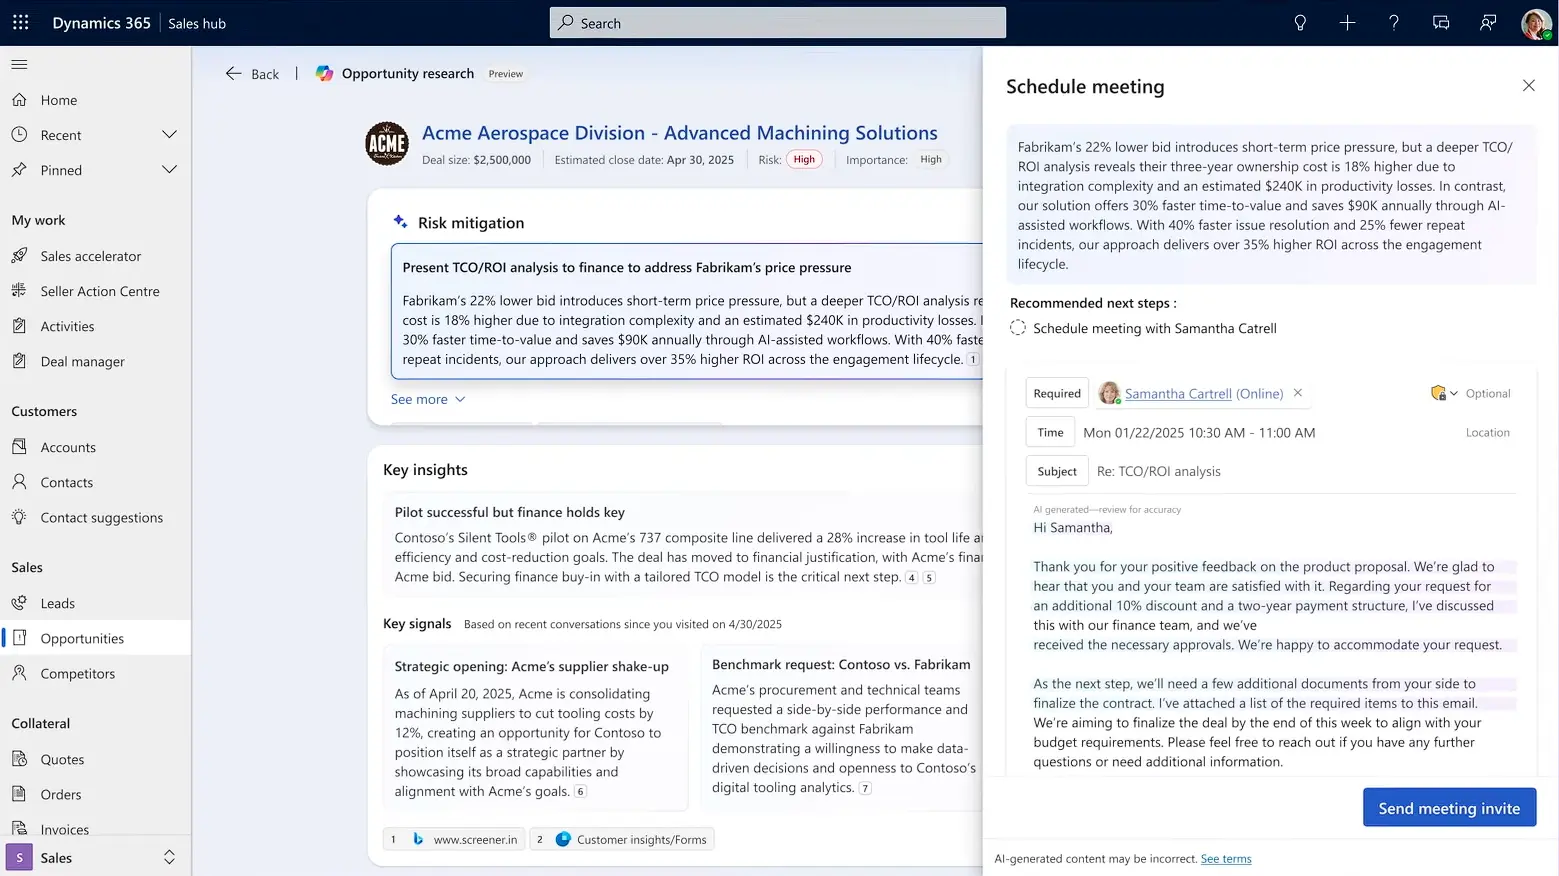This screenshot has height=876, width=1559.
Task: Click the Location field
Action: pos(1487,432)
